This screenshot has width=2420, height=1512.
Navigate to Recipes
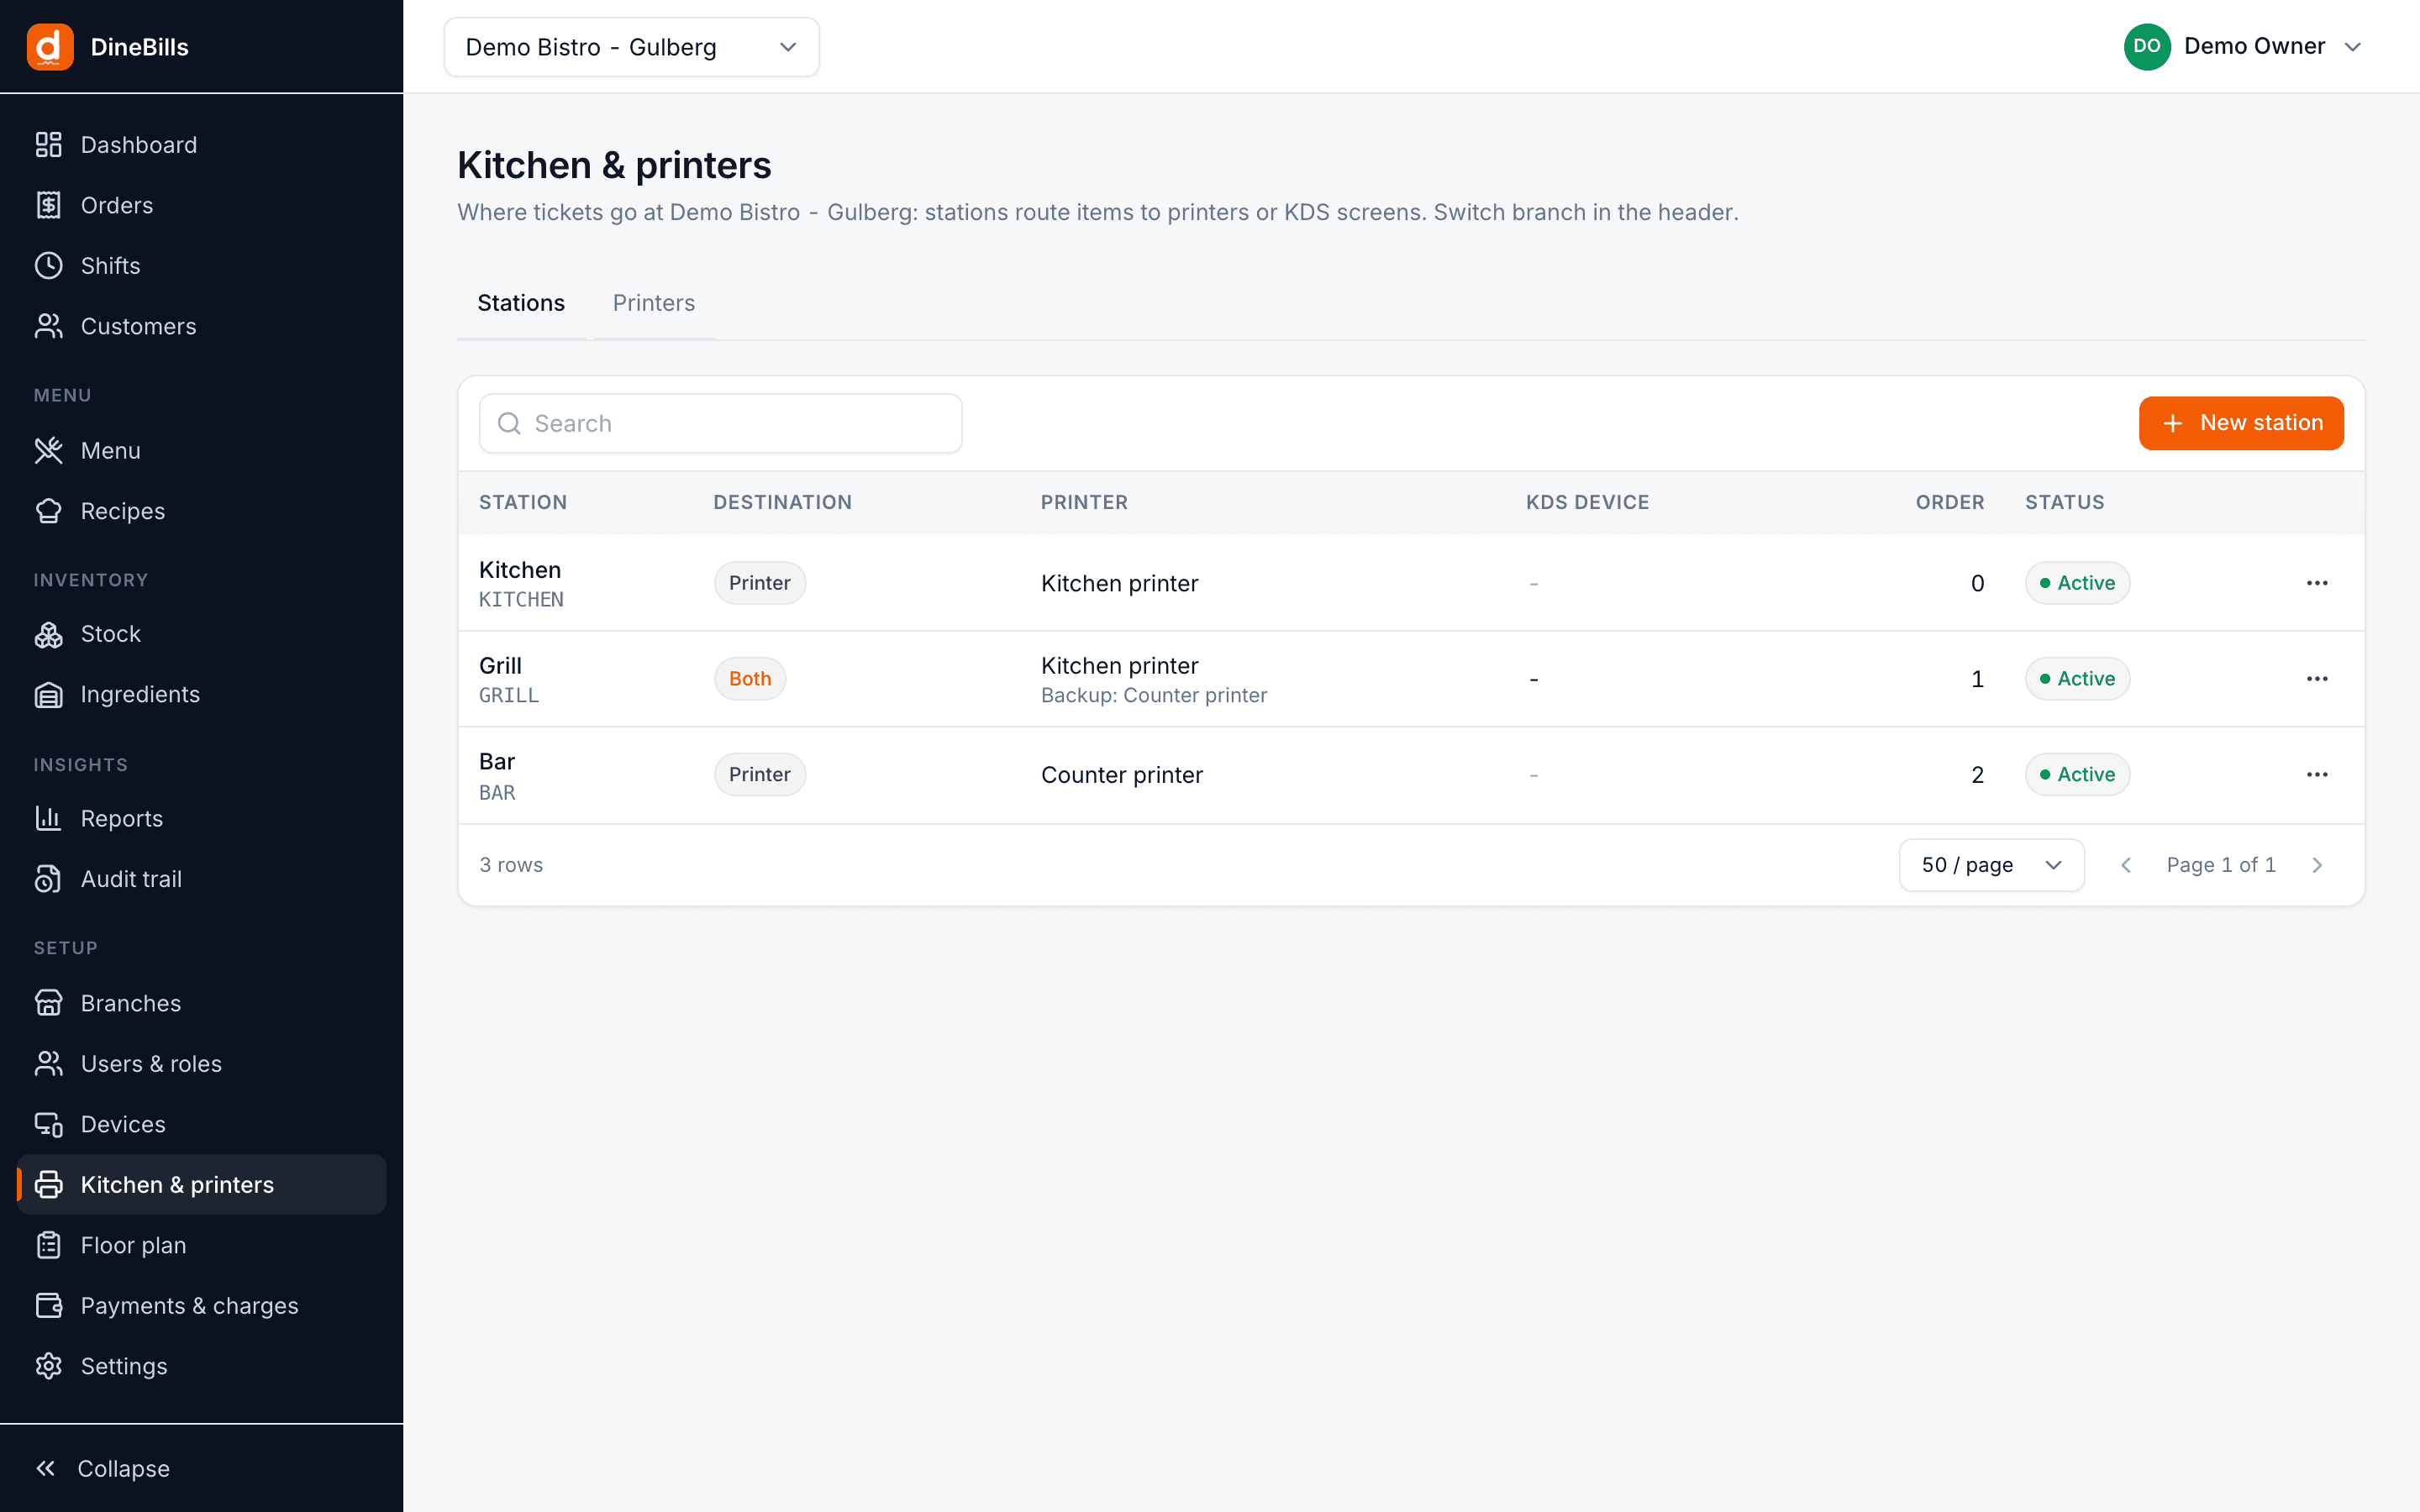201,511
